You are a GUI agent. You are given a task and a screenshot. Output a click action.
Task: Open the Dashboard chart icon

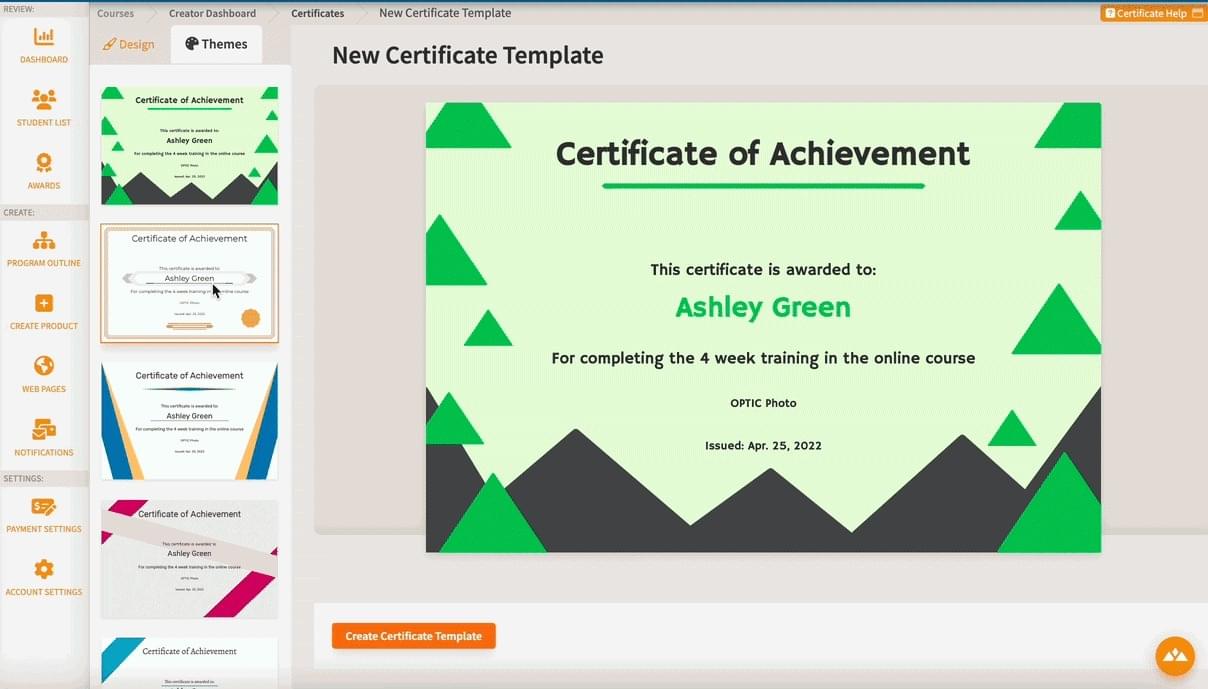[44, 38]
